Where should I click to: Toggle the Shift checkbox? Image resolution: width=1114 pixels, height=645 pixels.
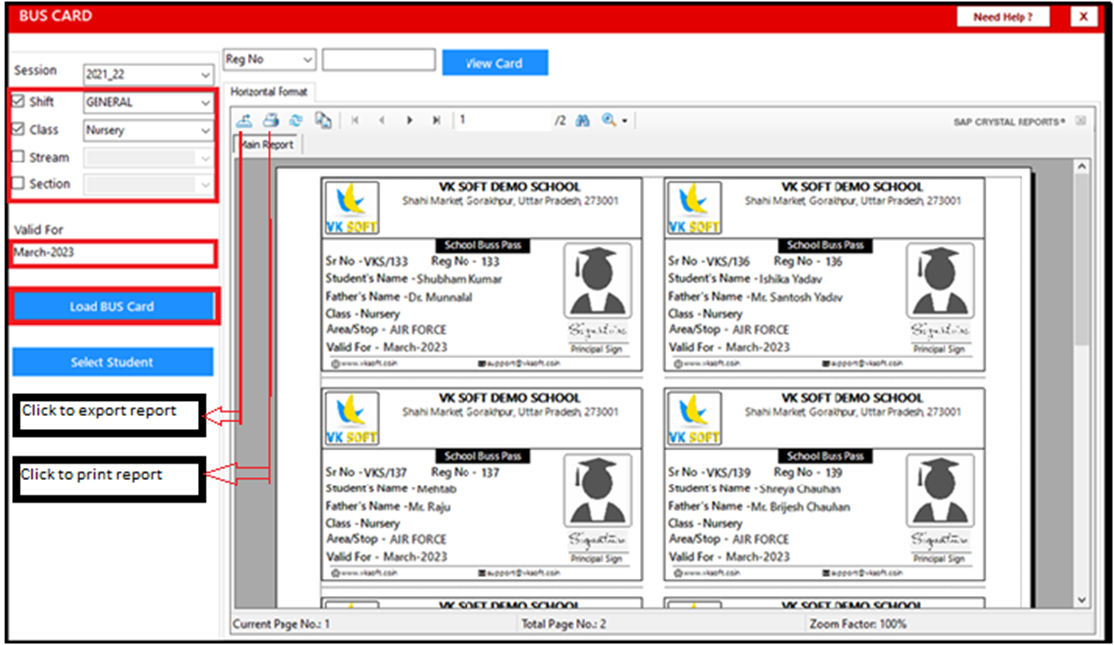point(18,101)
